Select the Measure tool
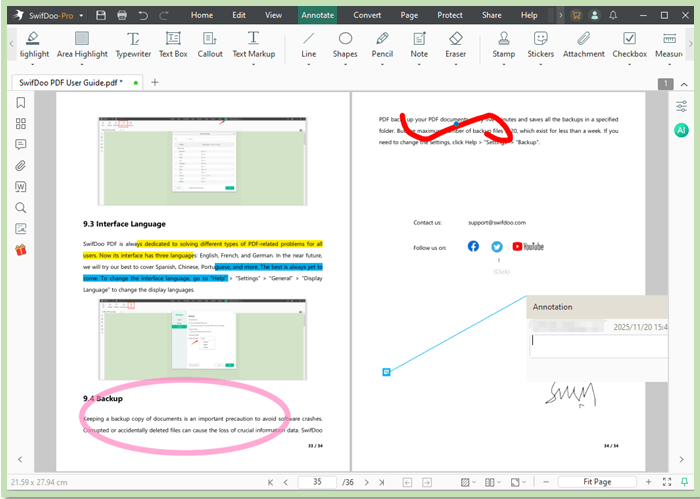Image resolution: width=700 pixels, height=499 pixels. click(669, 45)
